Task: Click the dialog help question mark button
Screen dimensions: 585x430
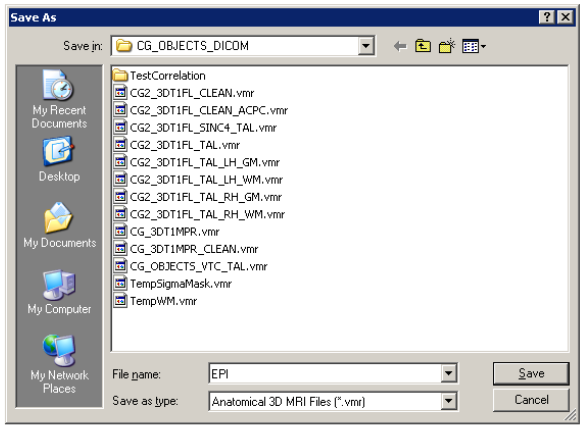Action: click(x=547, y=17)
